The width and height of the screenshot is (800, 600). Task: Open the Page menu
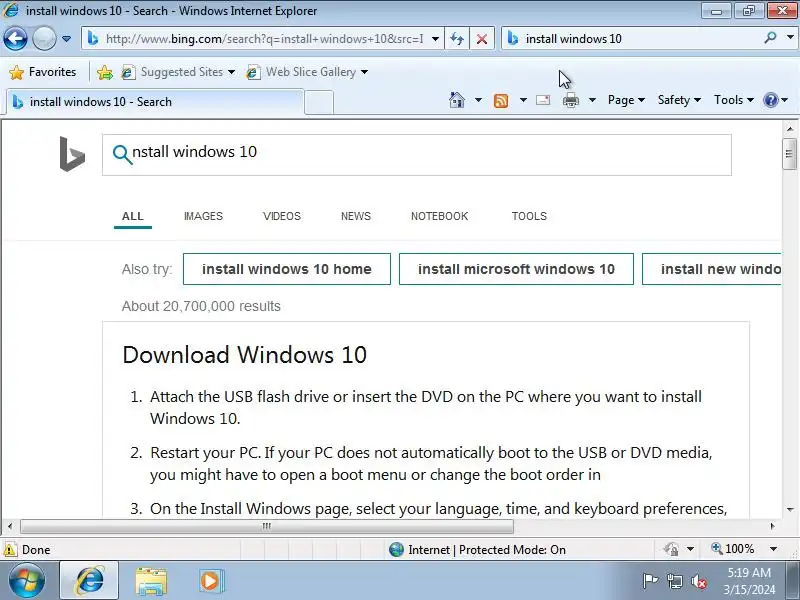(x=626, y=100)
